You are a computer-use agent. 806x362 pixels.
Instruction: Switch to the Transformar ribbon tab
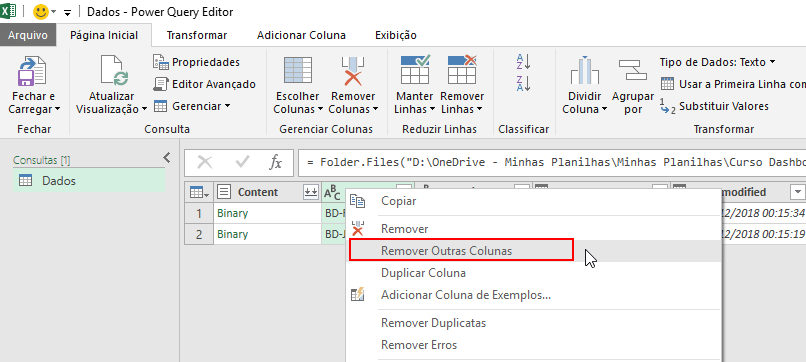197,35
